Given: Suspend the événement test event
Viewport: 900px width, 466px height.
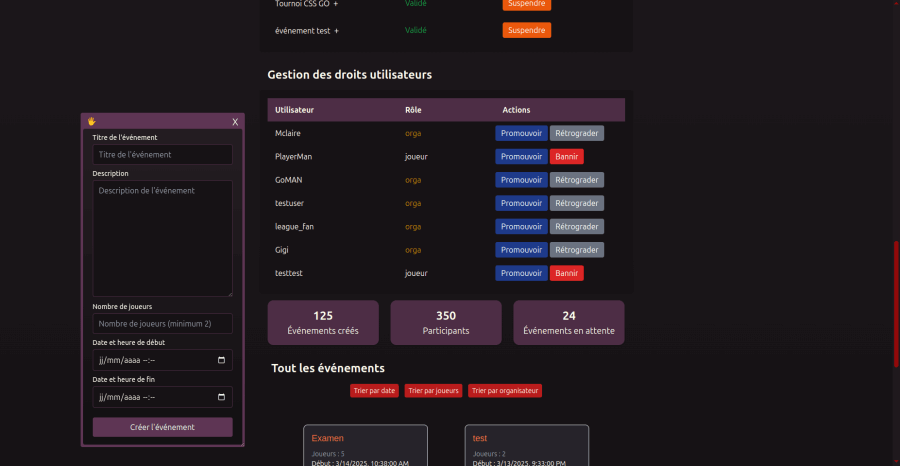Looking at the screenshot, I should coord(526,30).
